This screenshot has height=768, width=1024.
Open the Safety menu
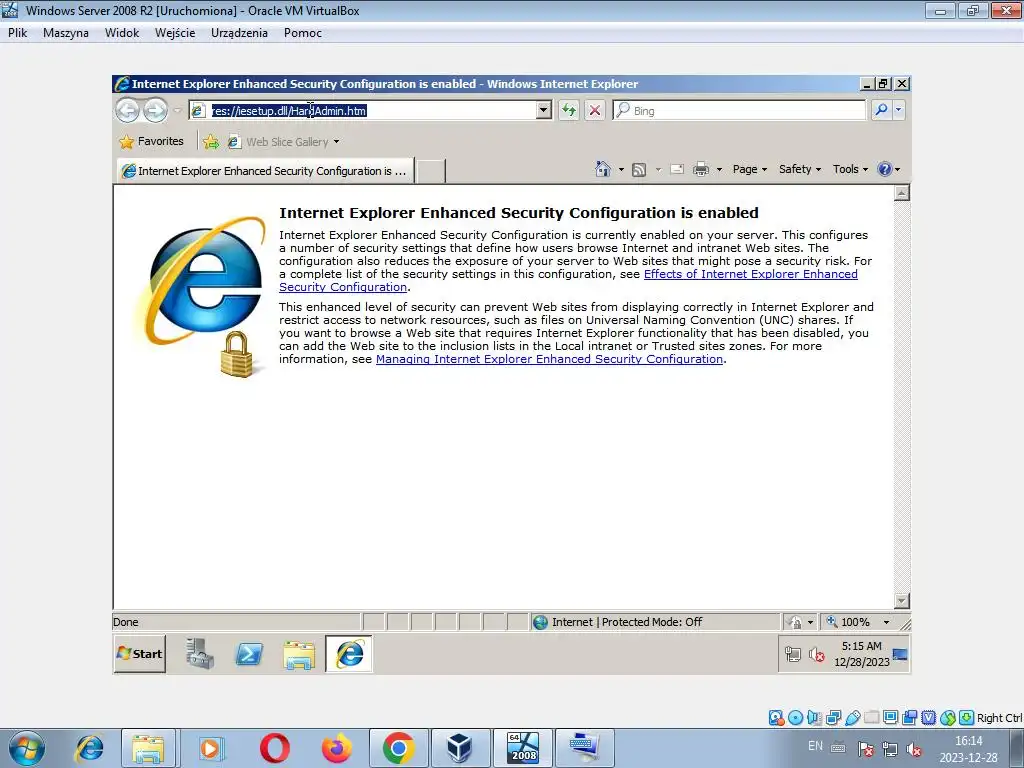coord(799,169)
